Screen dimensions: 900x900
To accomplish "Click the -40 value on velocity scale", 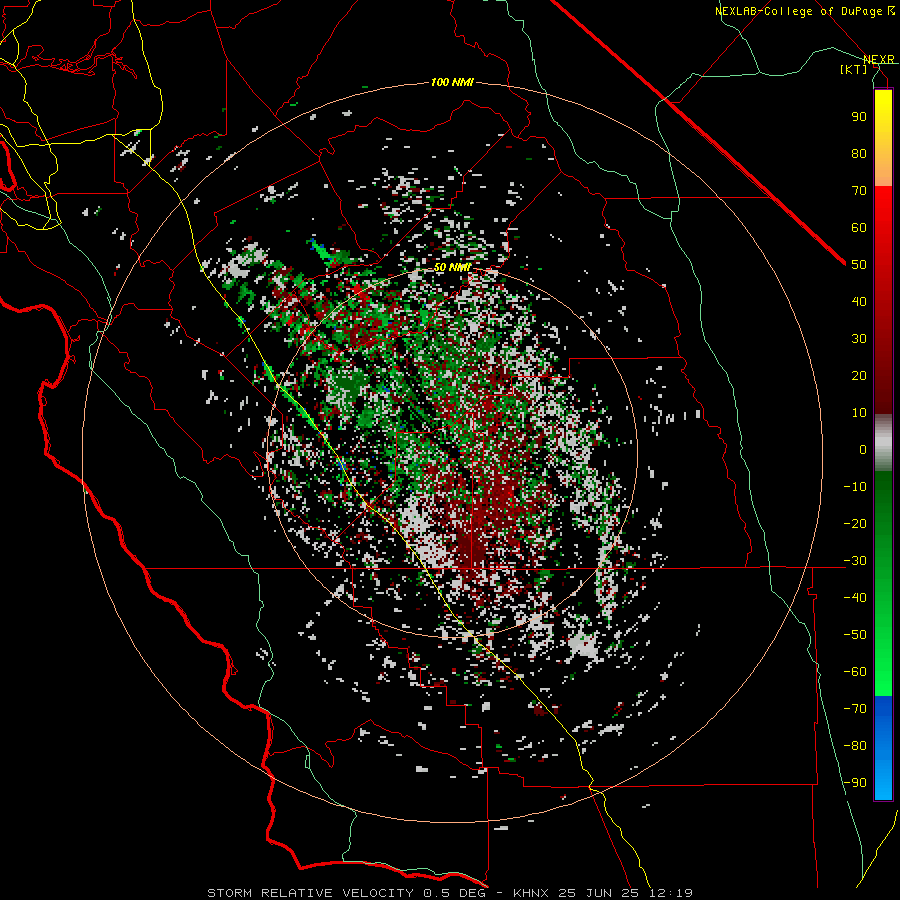I will pyautogui.click(x=855, y=598).
